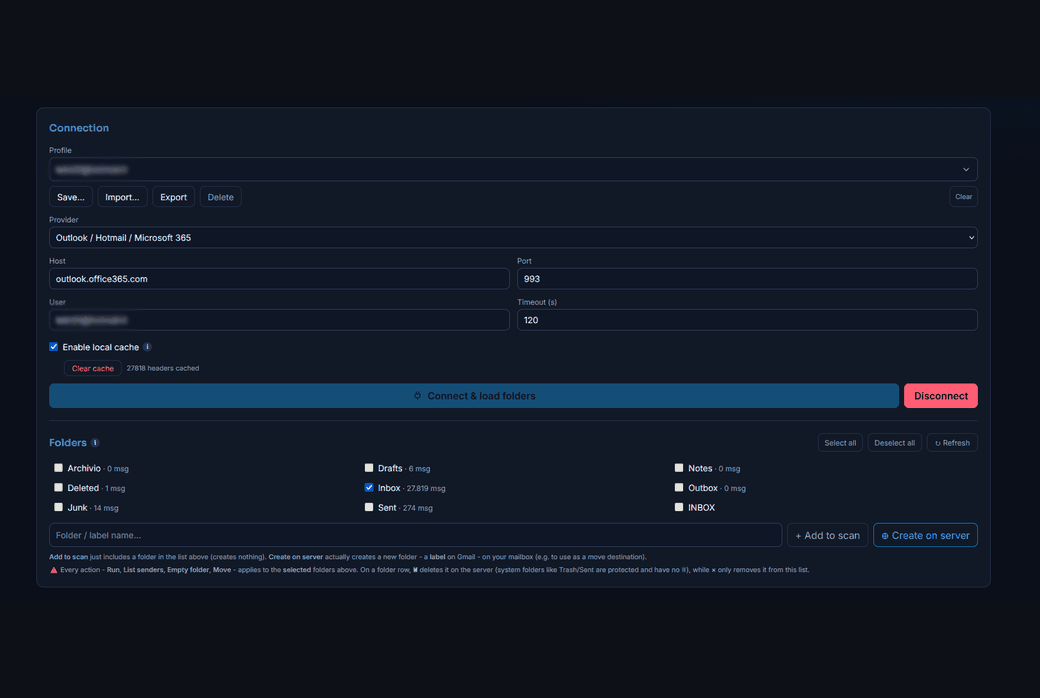Screen dimensions: 1040x698
Task: Check the Notes folder checkbox
Action: [679, 468]
